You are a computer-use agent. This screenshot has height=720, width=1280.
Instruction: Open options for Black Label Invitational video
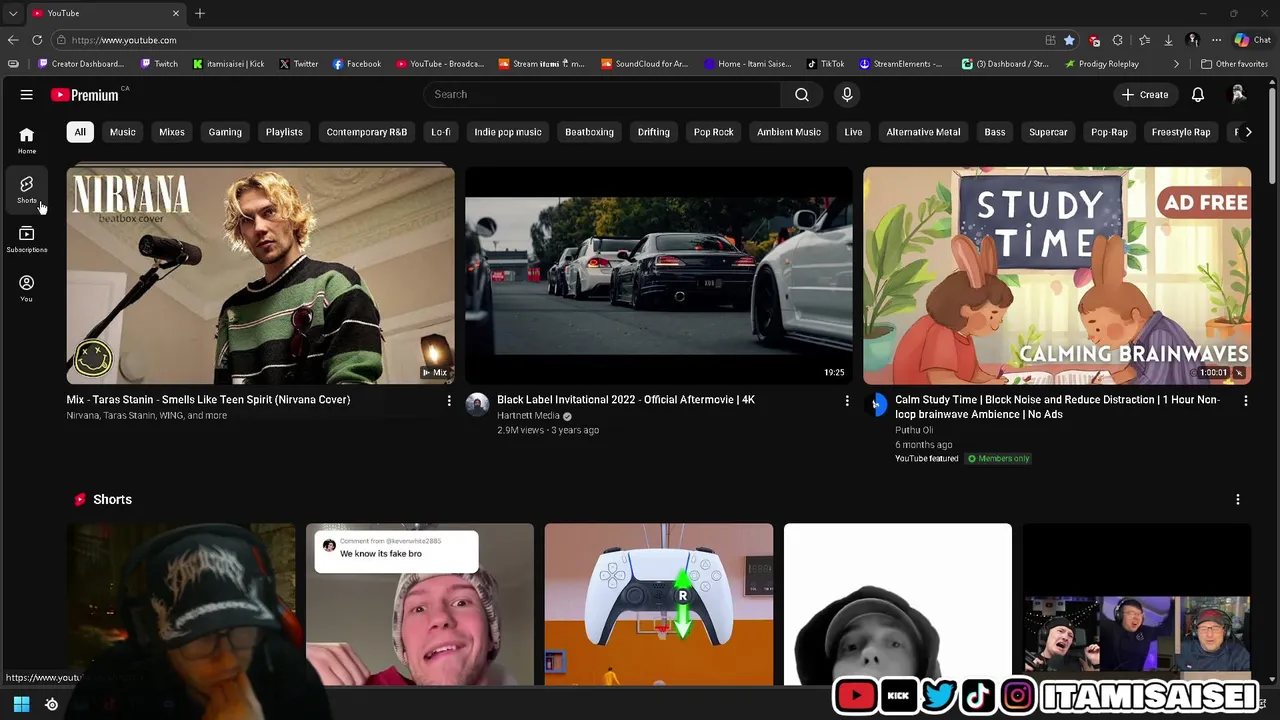pos(847,401)
